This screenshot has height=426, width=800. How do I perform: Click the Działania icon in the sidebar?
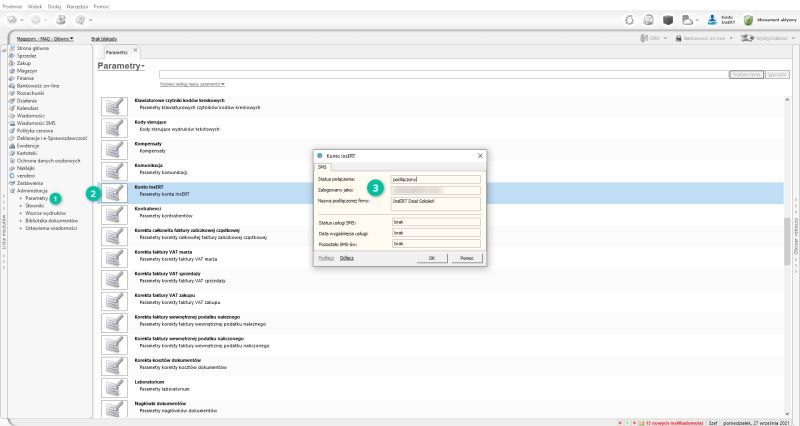(12, 101)
